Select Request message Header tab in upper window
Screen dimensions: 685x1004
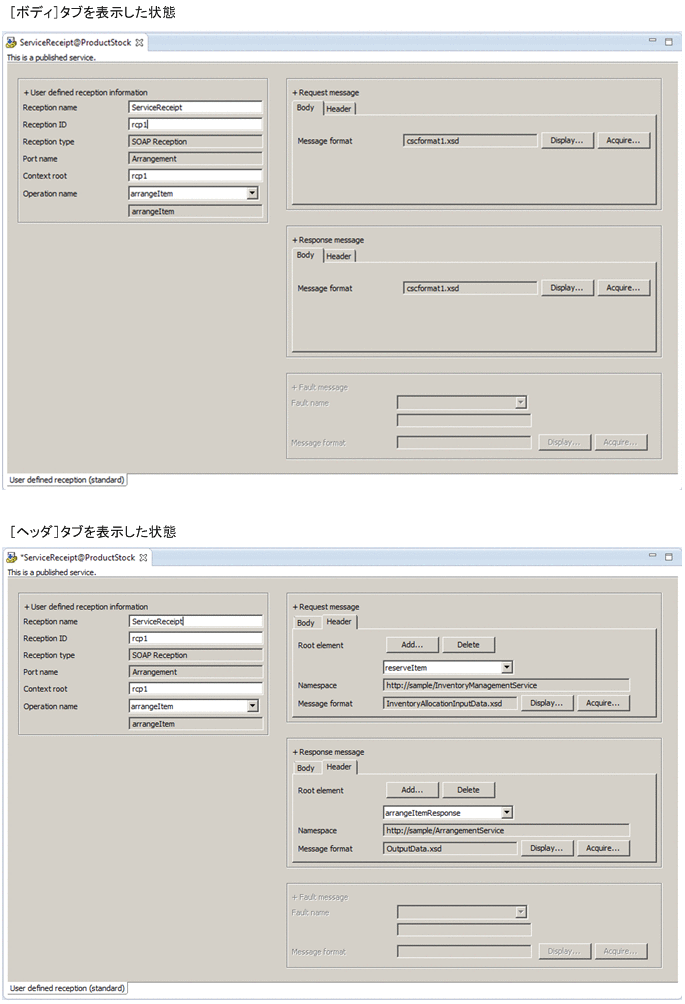pyautogui.click(x=339, y=109)
